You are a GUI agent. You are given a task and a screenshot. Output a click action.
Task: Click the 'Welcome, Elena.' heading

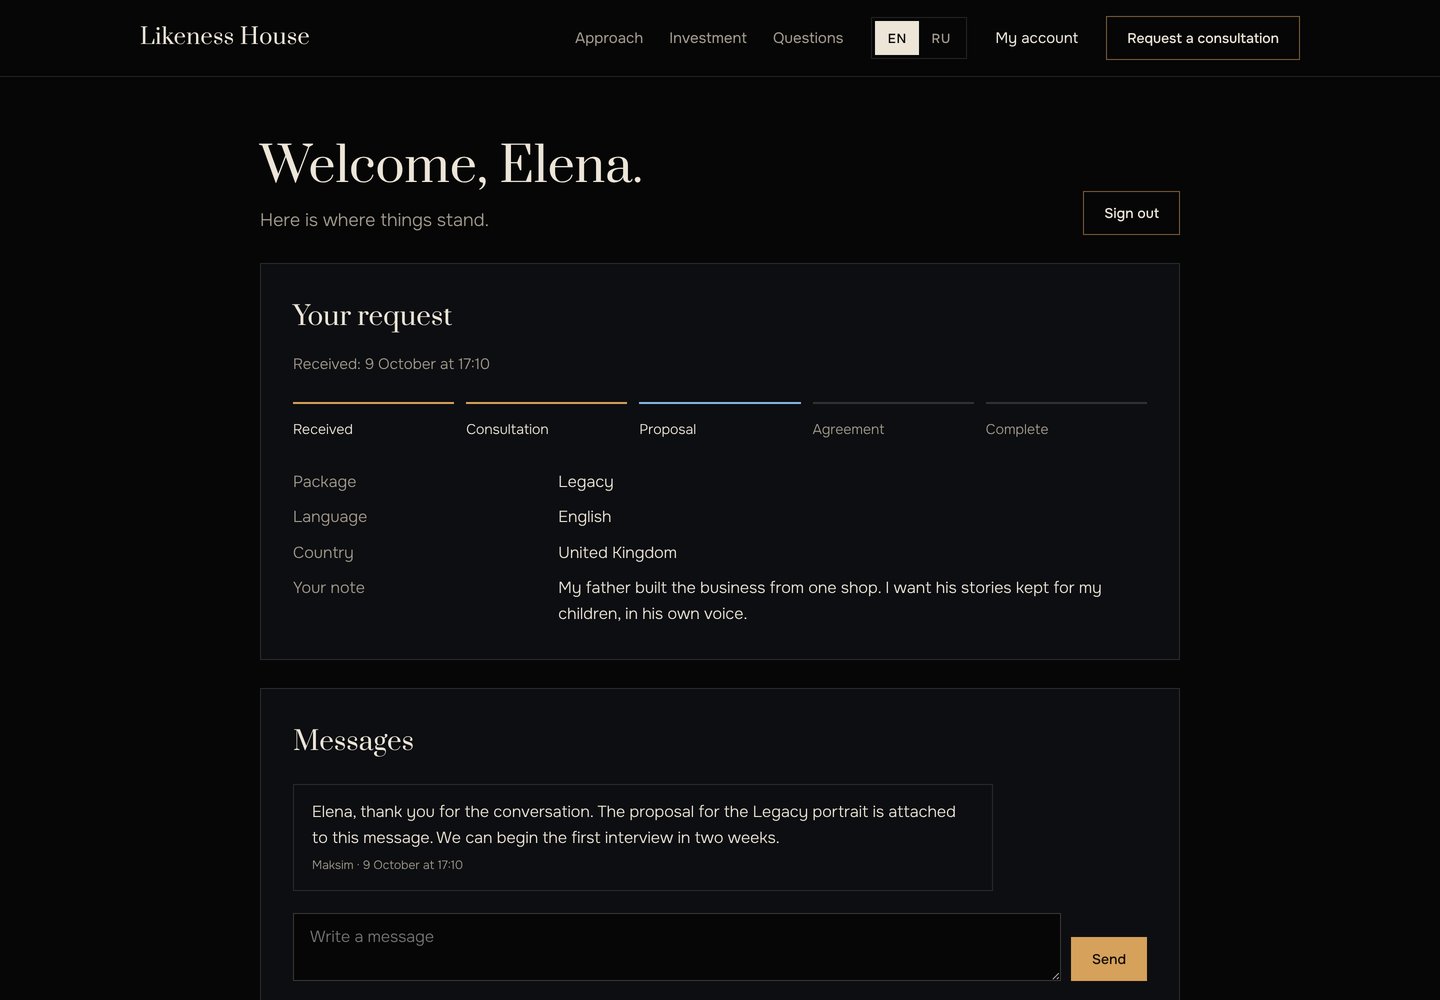point(451,164)
